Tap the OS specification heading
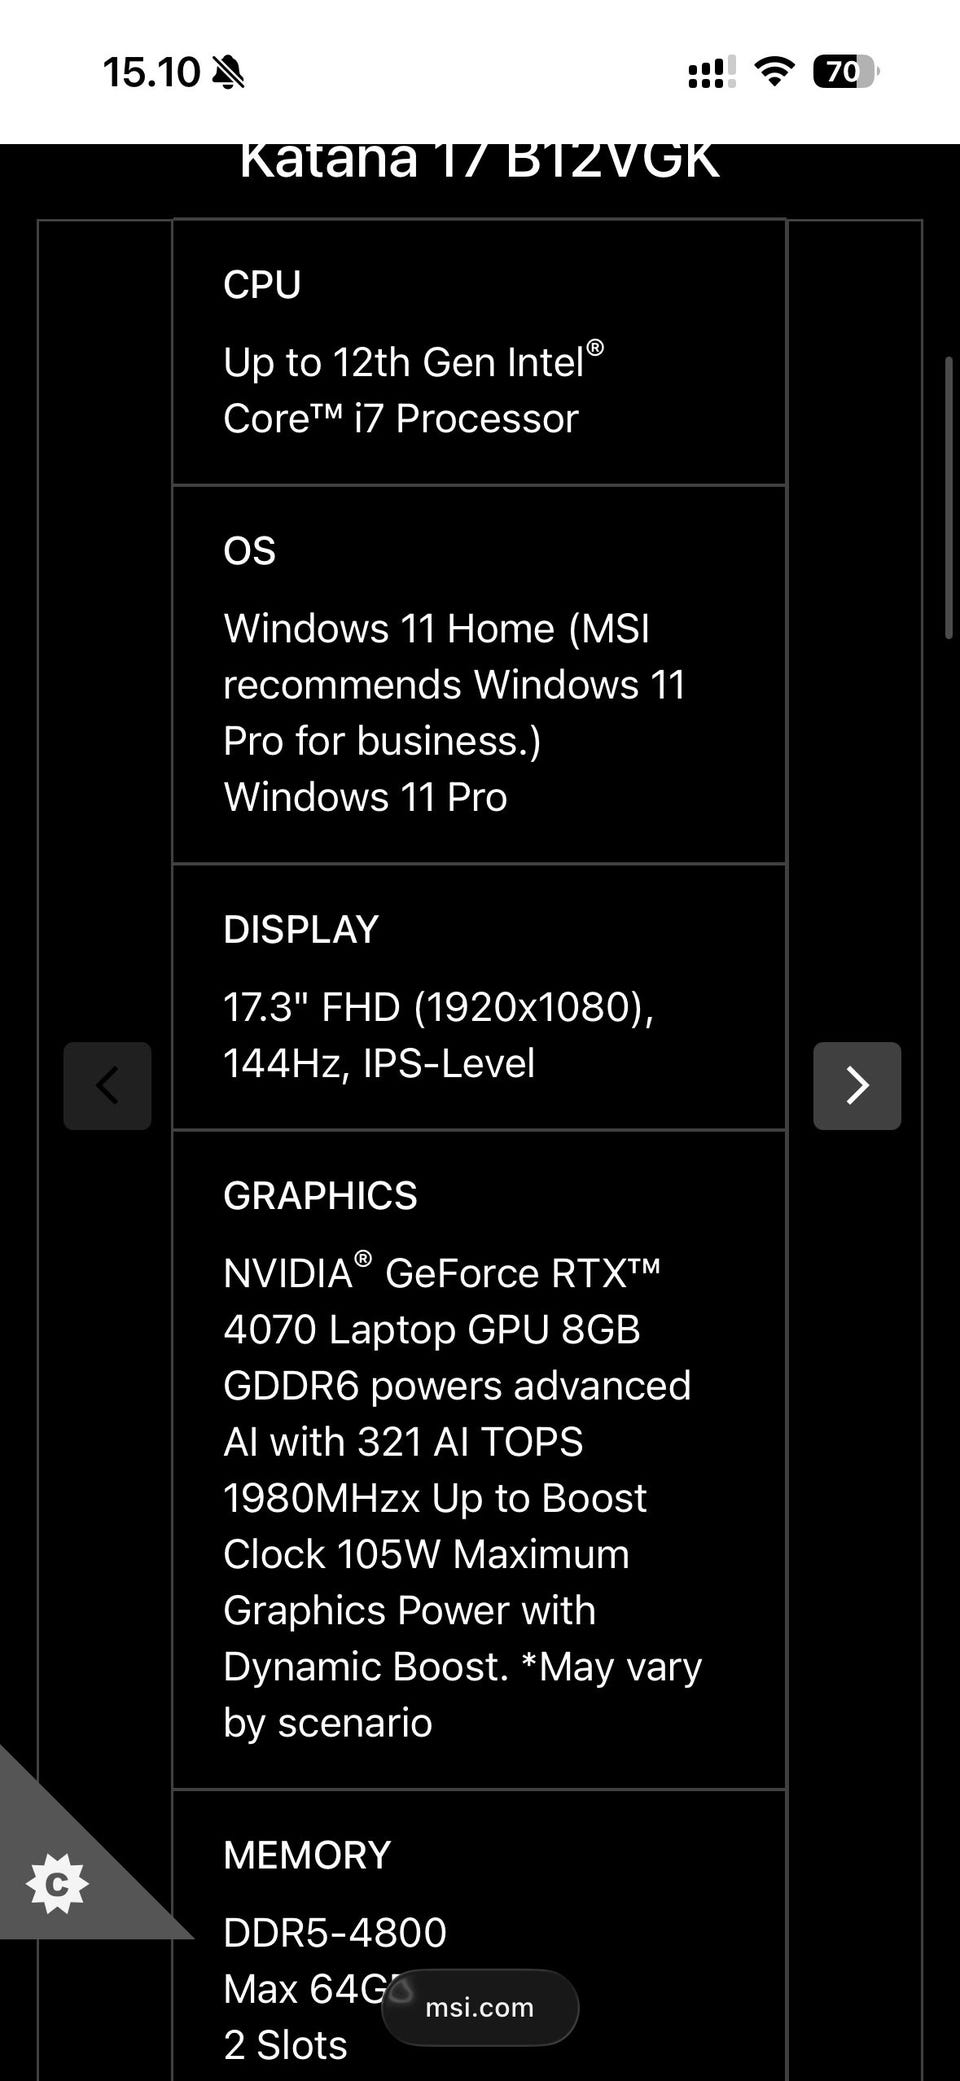The height and width of the screenshot is (2081, 960). (250, 551)
